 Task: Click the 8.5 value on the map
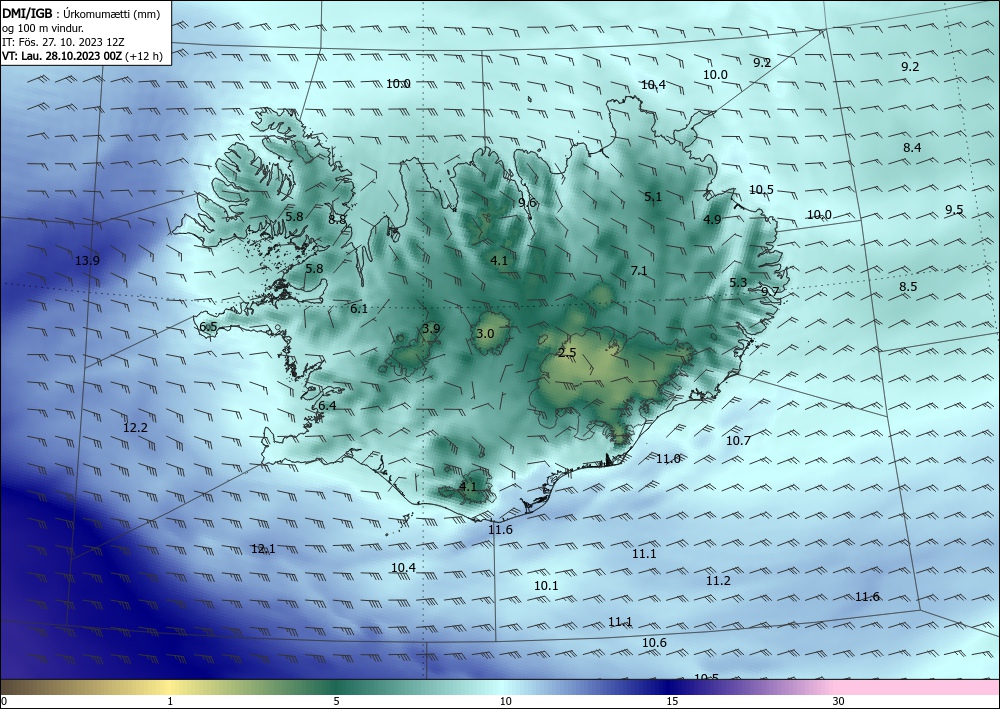click(908, 287)
